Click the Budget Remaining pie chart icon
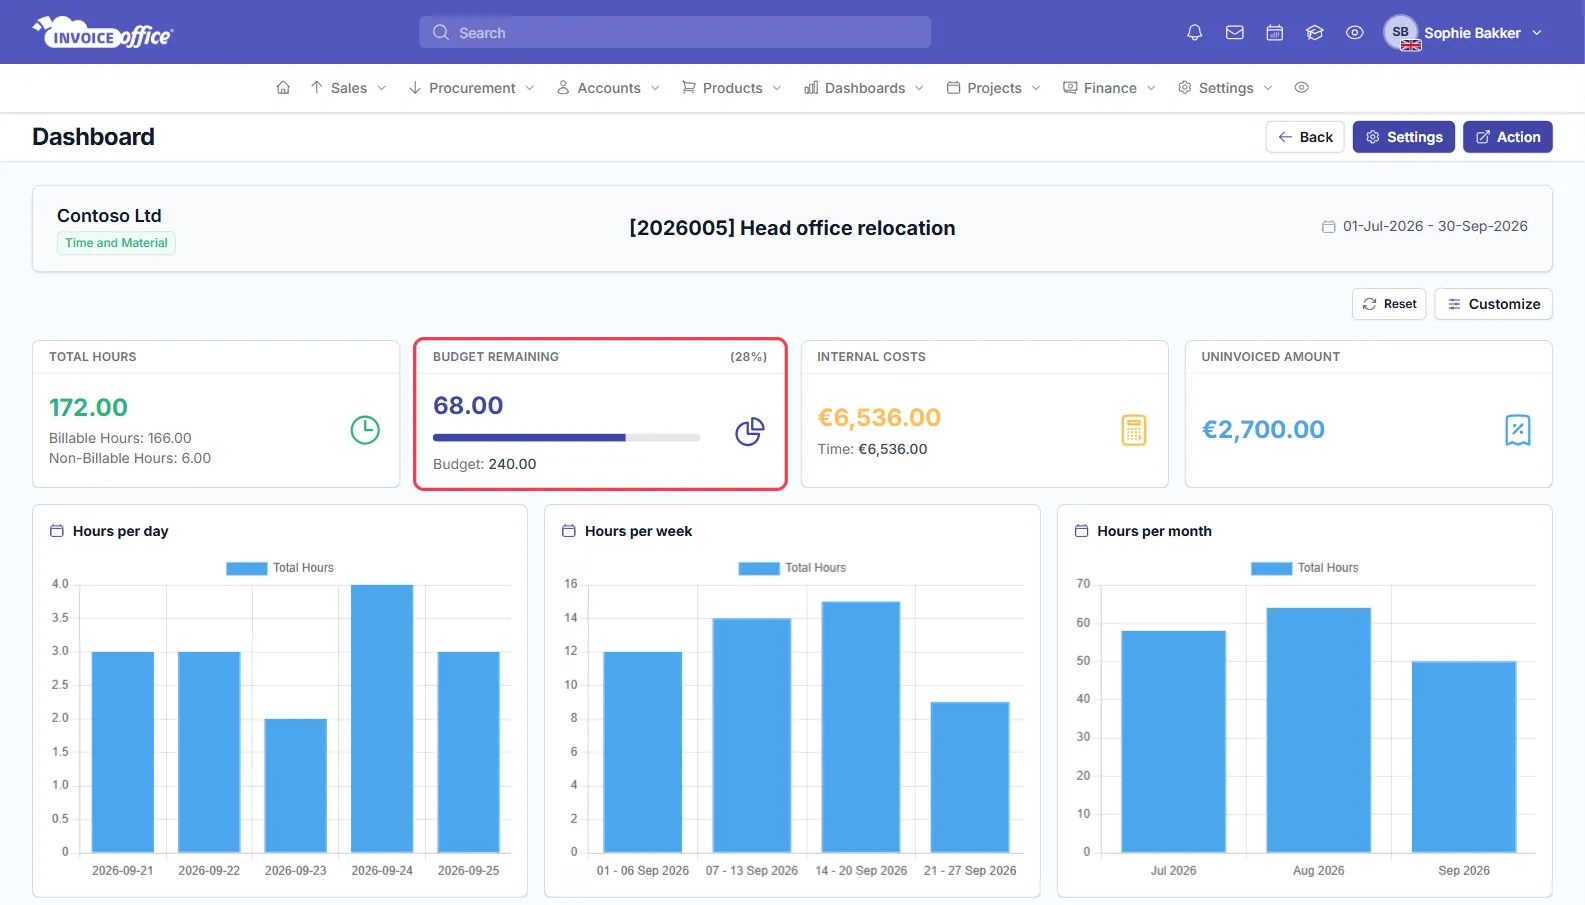 coord(750,431)
